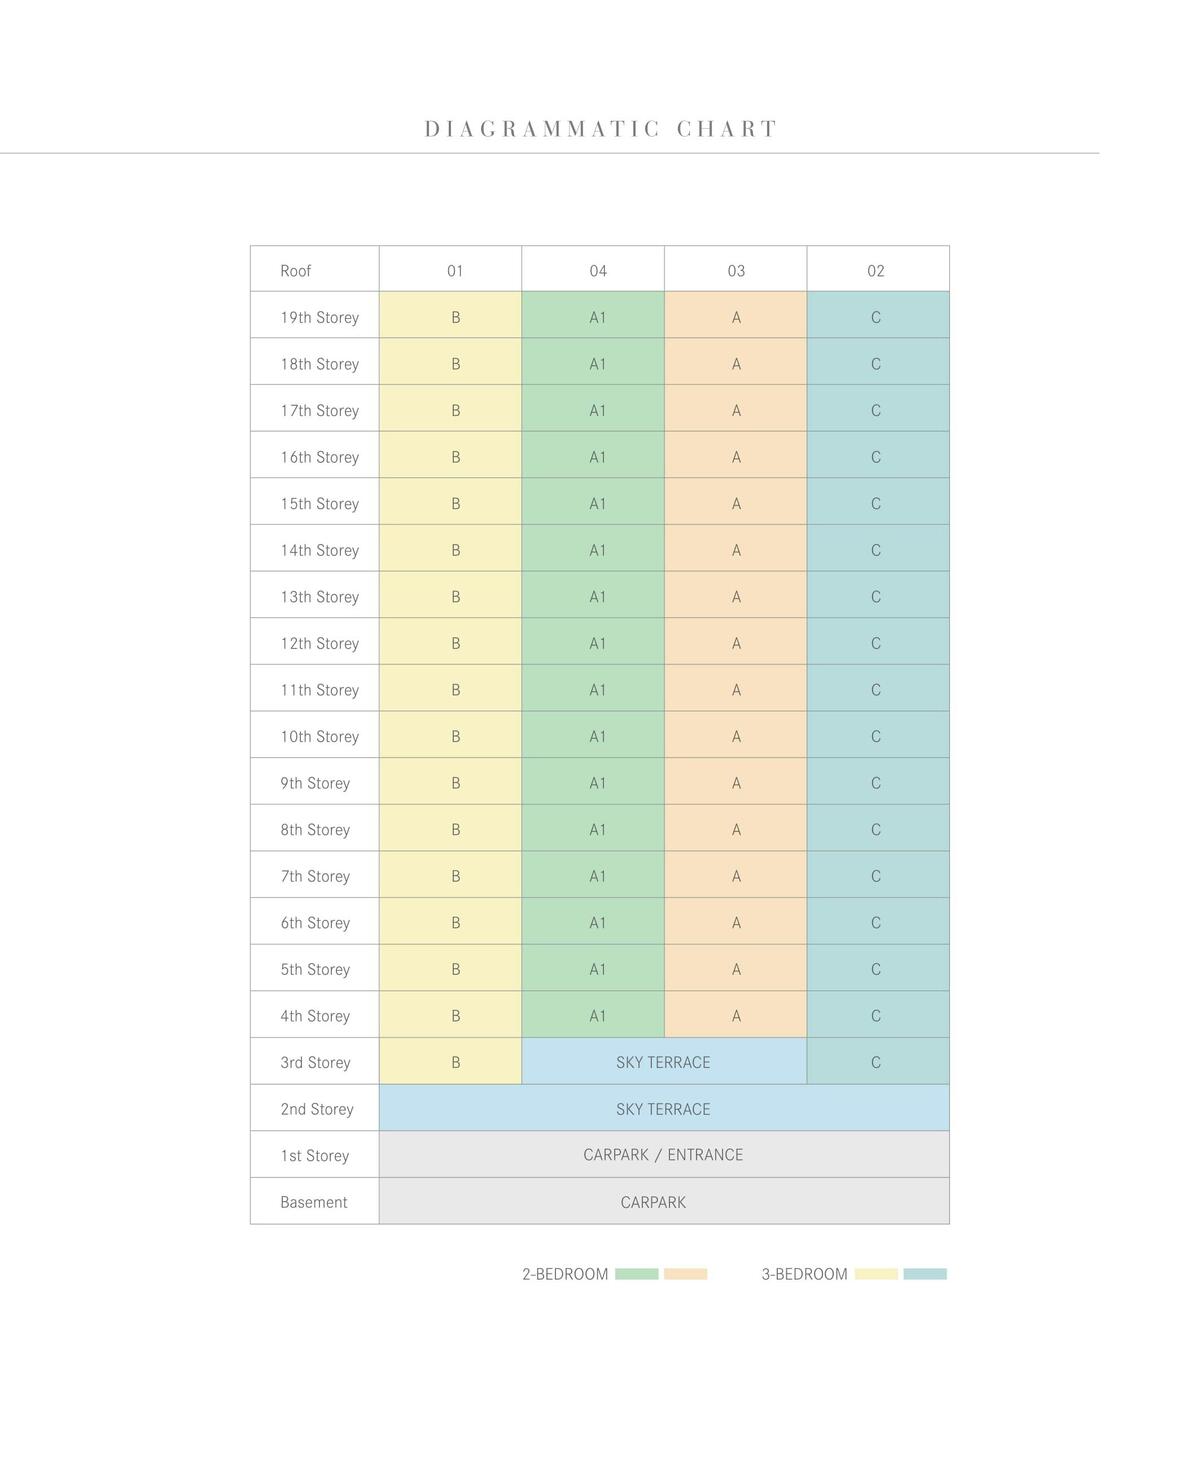Screen dimensions: 1200x1467
Task: Click the teal 3-BEDROOM legend swatch
Action: tap(925, 1274)
